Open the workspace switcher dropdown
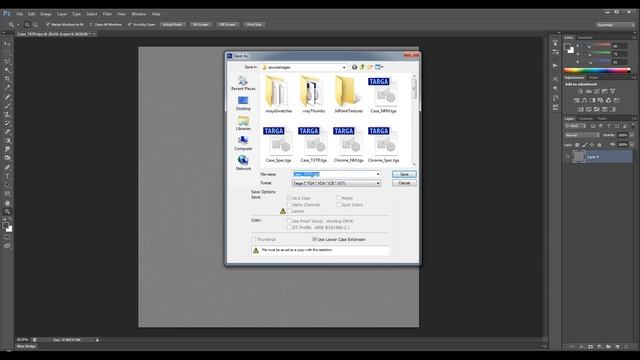Image resolution: width=640 pixels, height=360 pixels. coord(615,25)
